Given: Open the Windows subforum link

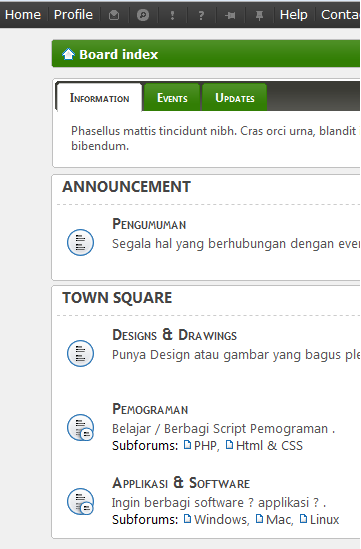Looking at the screenshot, I should 222,520.
